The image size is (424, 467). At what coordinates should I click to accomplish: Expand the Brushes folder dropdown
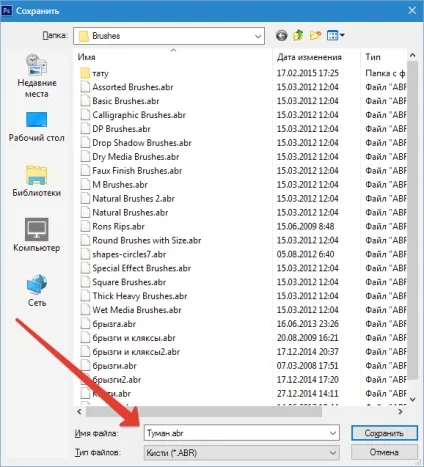click(x=258, y=36)
